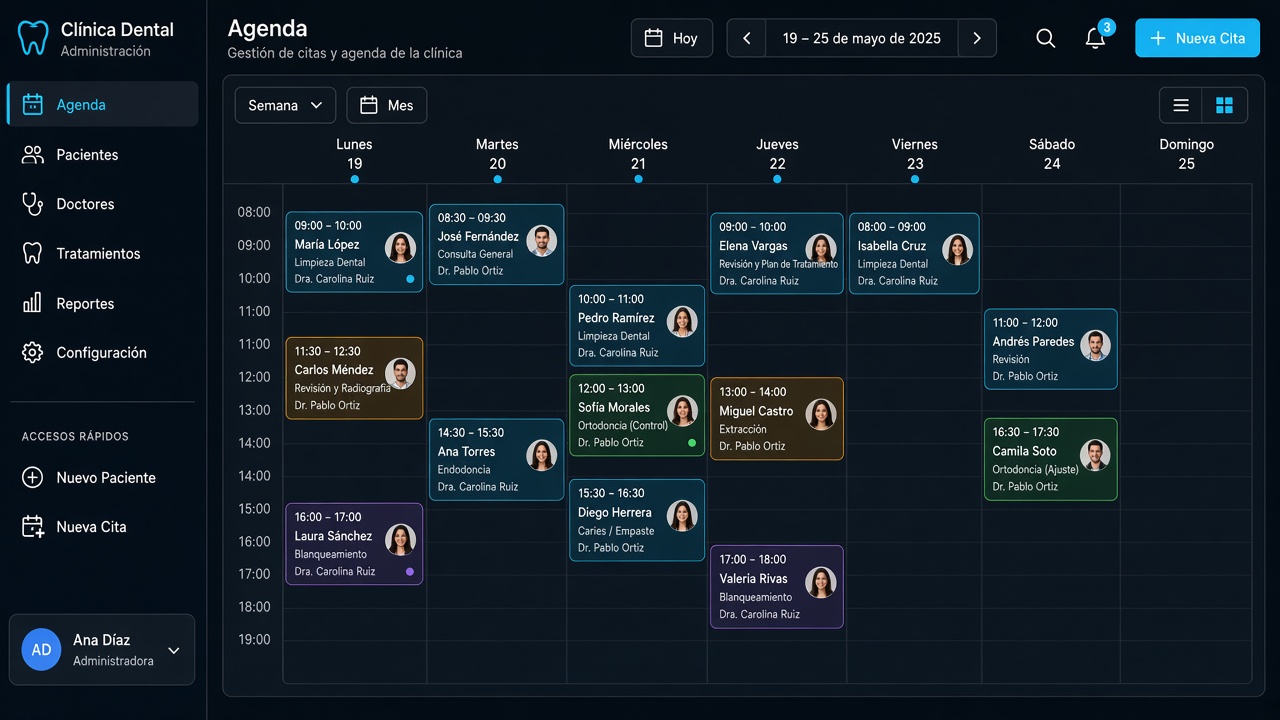This screenshot has width=1280, height=720.
Task: Click the Nueva Cita sidebar calendar icon
Action: [33, 527]
